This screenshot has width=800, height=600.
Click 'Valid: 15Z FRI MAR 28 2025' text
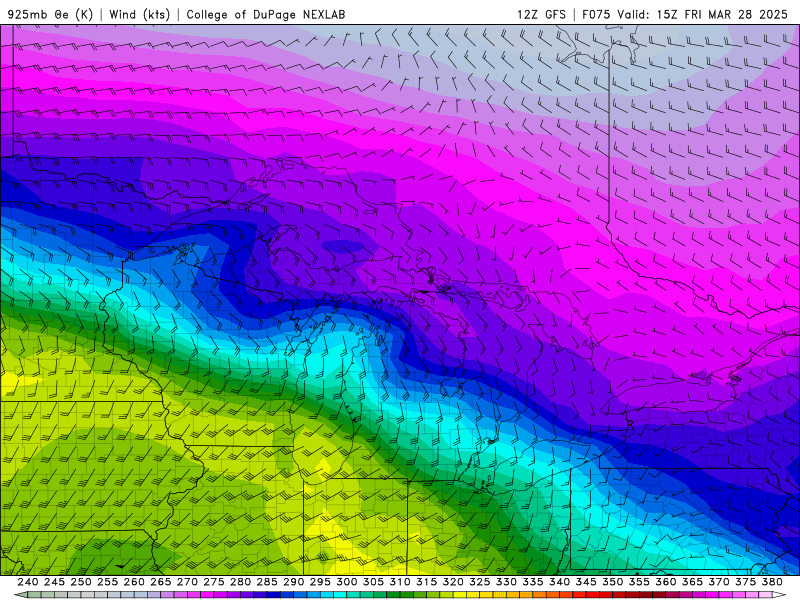point(703,14)
